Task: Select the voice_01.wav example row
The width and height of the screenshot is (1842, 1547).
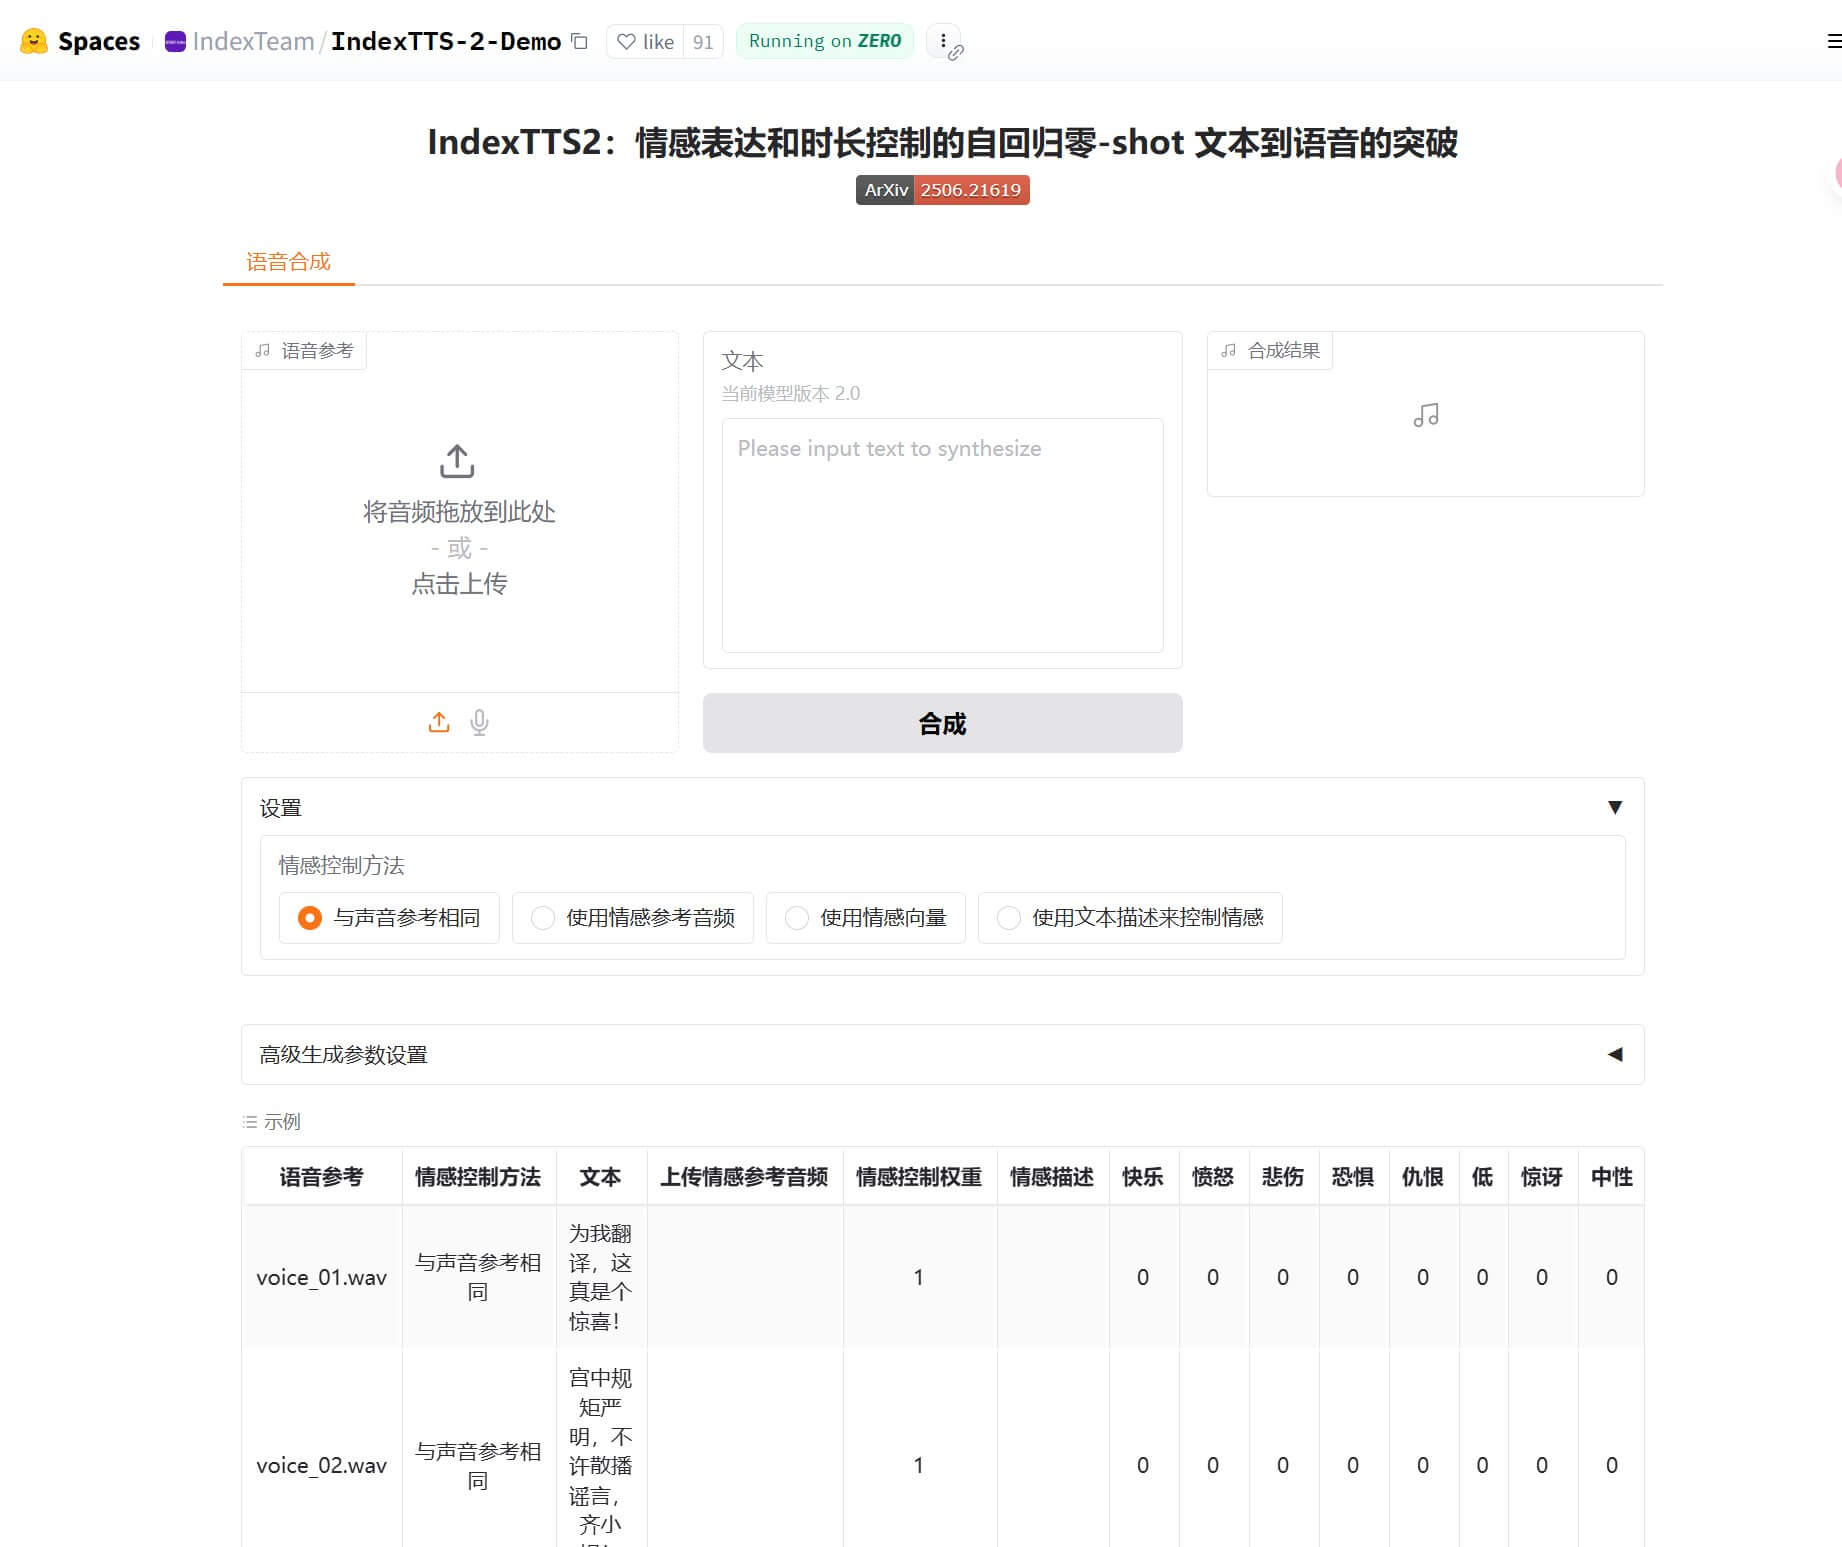Action: point(321,1277)
